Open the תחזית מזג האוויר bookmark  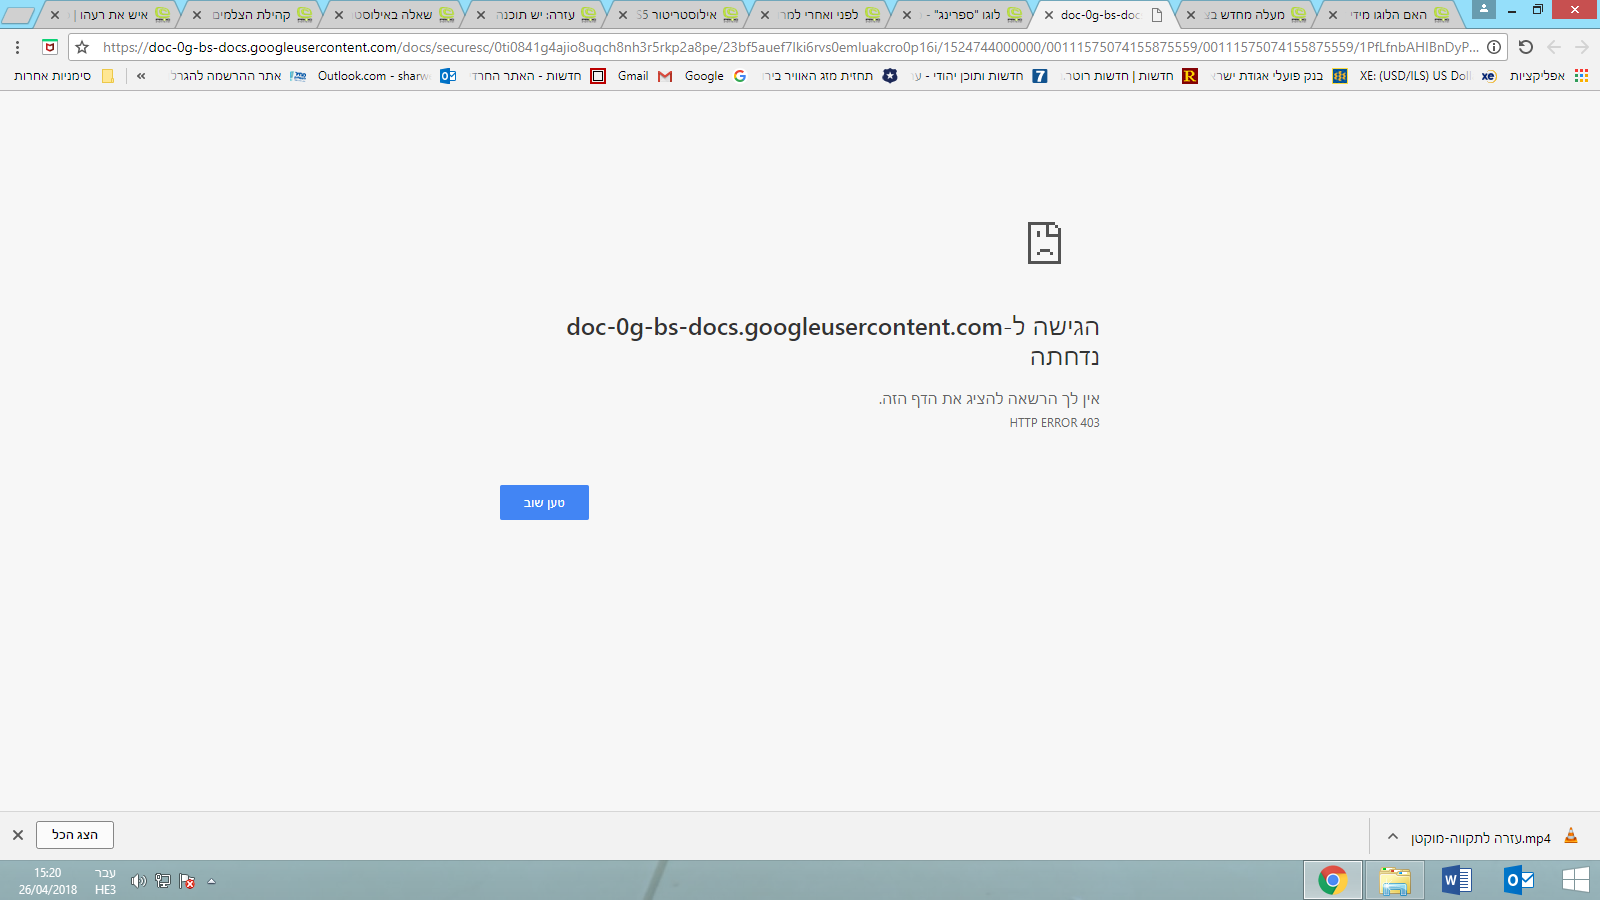(830, 76)
